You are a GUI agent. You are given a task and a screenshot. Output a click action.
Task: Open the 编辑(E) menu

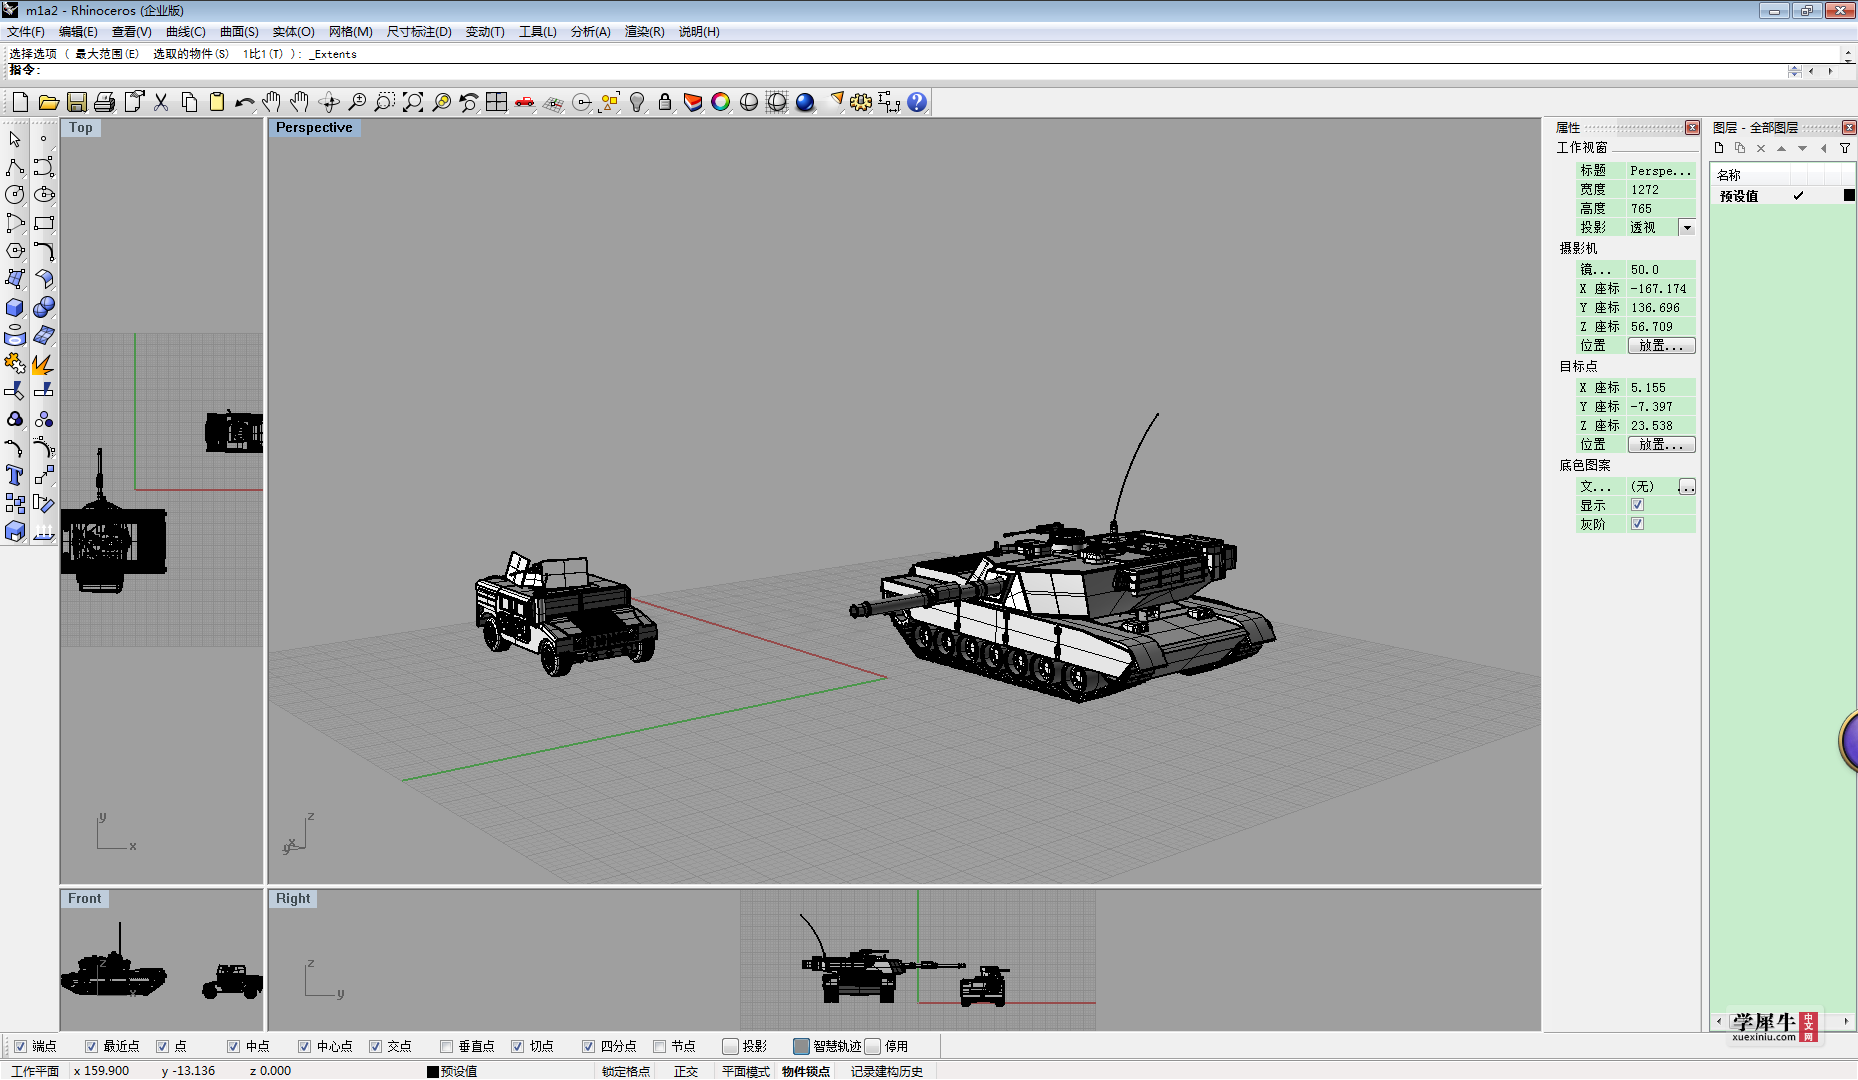(78, 32)
